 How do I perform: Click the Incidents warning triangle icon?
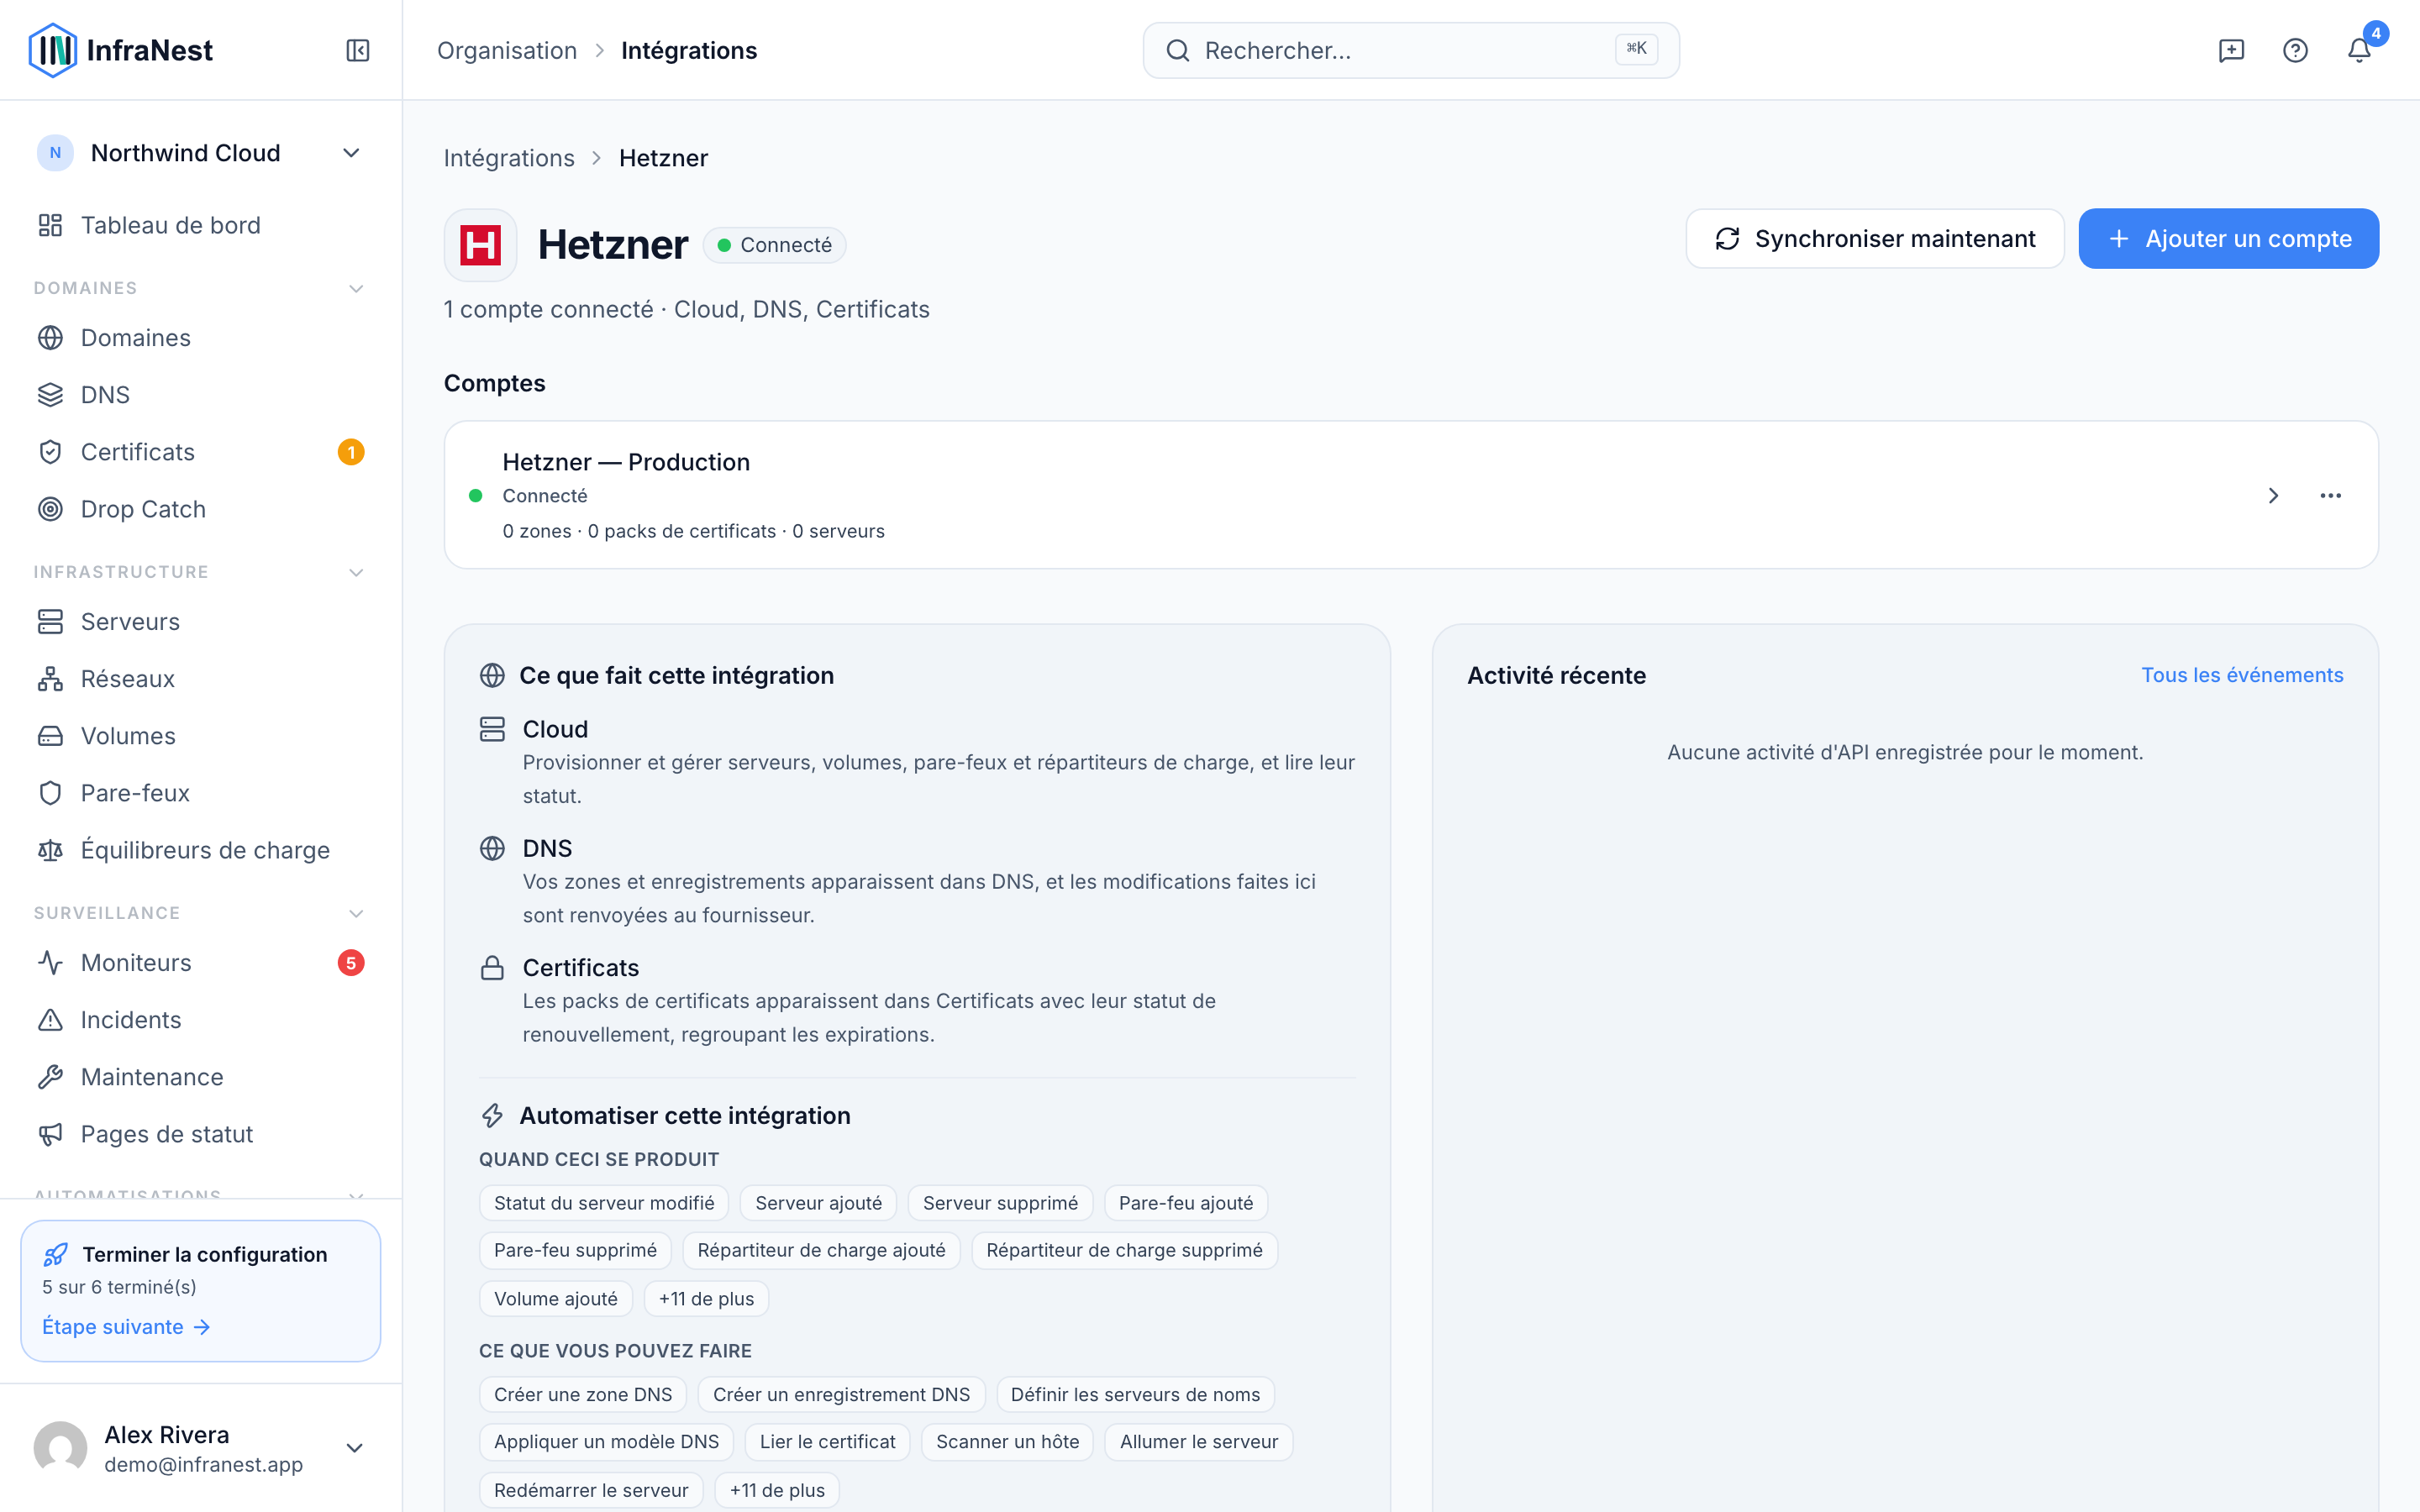(50, 1020)
